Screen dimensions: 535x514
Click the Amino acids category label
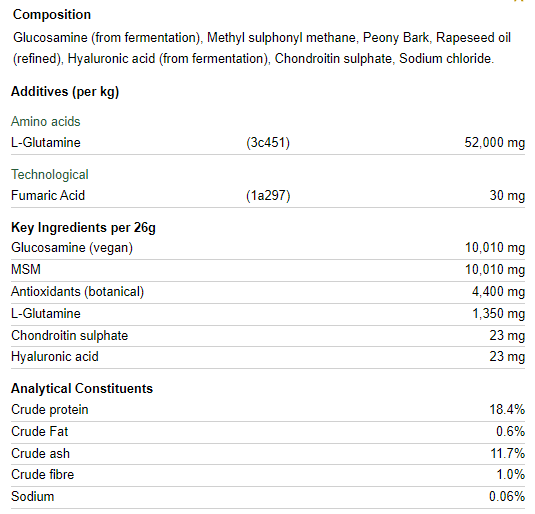[x=45, y=122]
